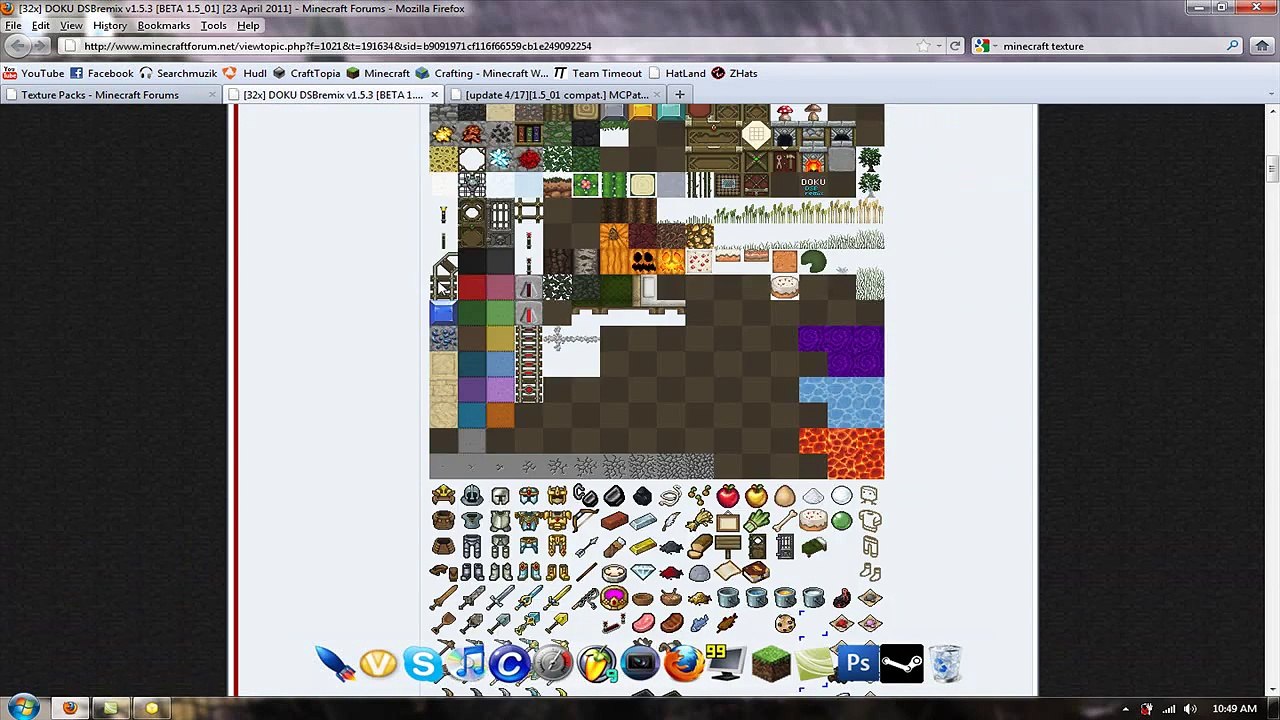Click the search magnifier button
The height and width of the screenshot is (720, 1280).
click(x=1233, y=46)
